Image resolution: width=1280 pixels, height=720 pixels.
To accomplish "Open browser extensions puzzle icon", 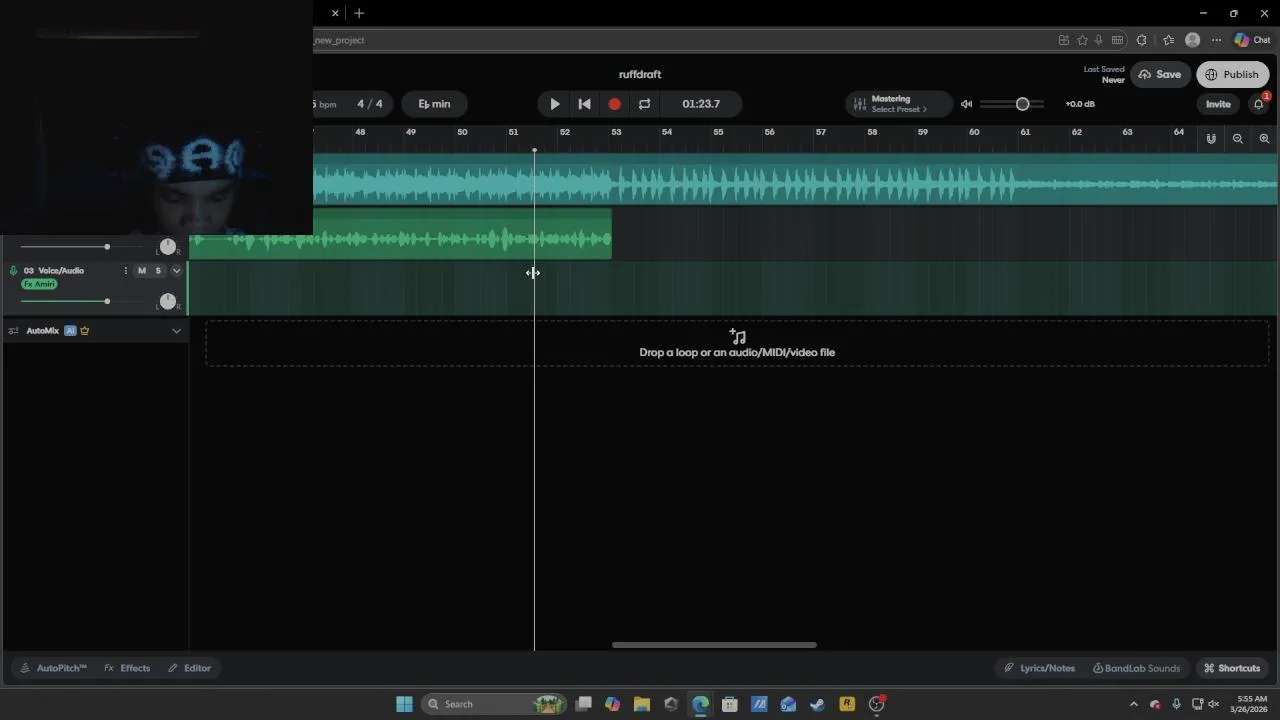I will pos(1141,40).
